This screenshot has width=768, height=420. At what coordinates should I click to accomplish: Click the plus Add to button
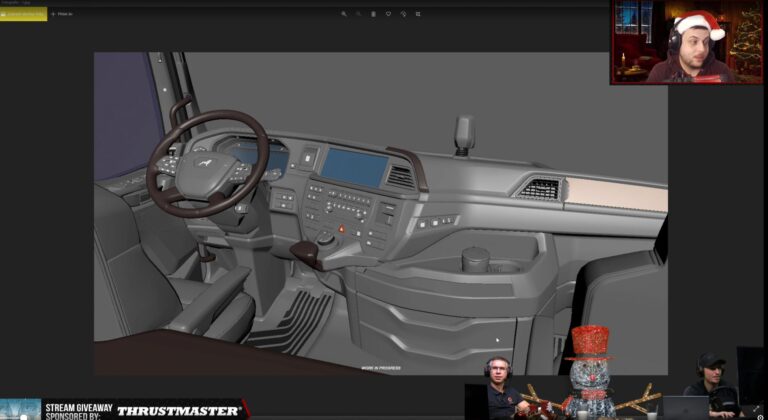[62, 14]
